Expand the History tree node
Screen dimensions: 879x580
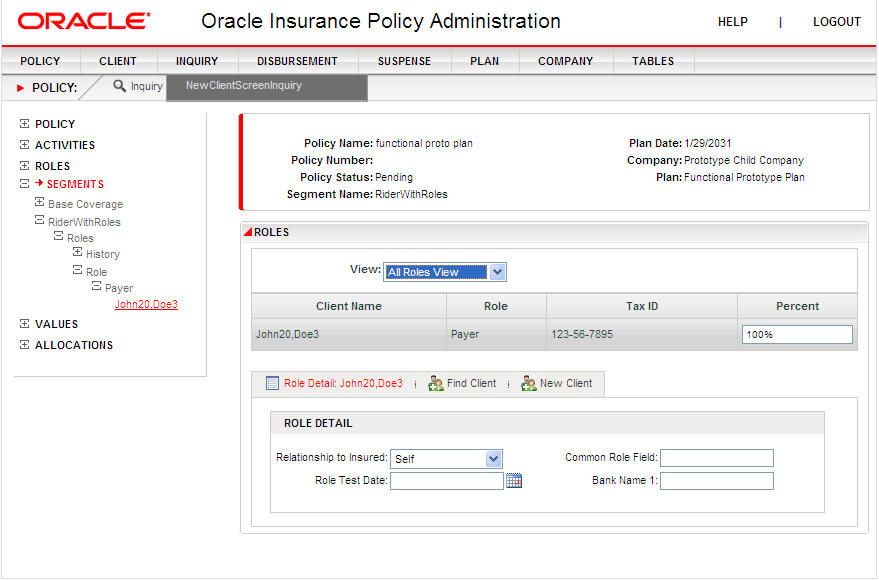click(77, 252)
